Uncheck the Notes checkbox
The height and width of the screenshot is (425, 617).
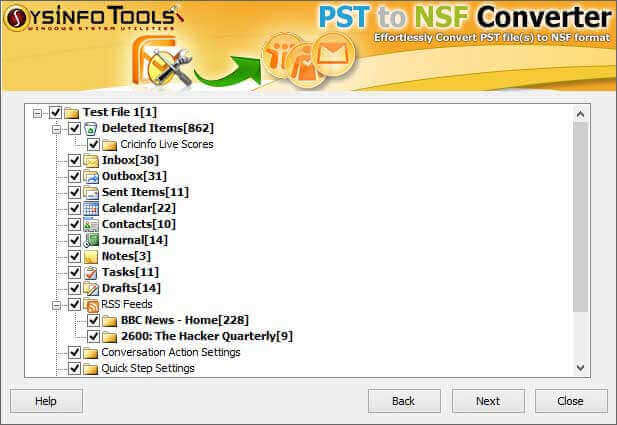point(74,256)
